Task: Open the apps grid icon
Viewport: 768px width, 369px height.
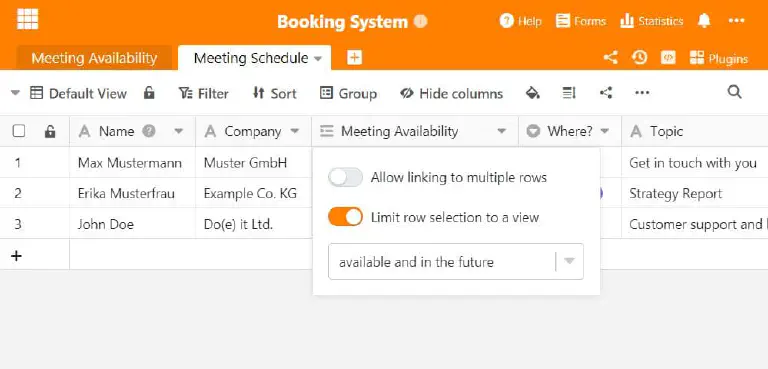Action: 27,19
